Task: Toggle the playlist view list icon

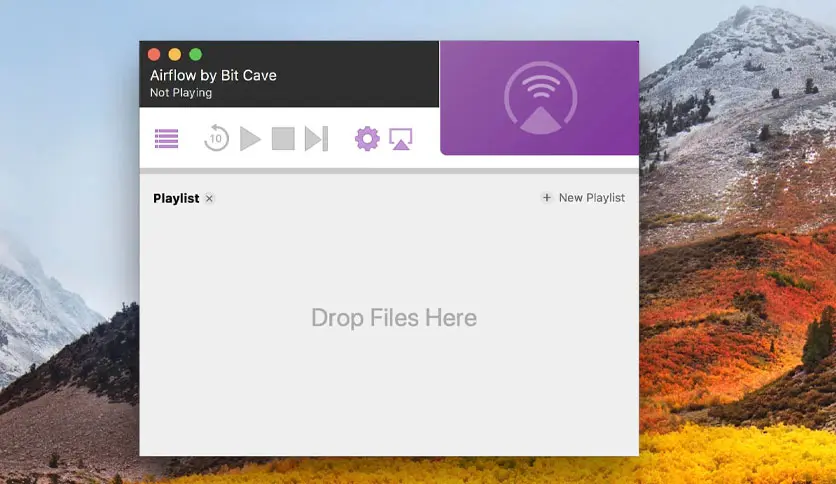Action: (x=167, y=139)
